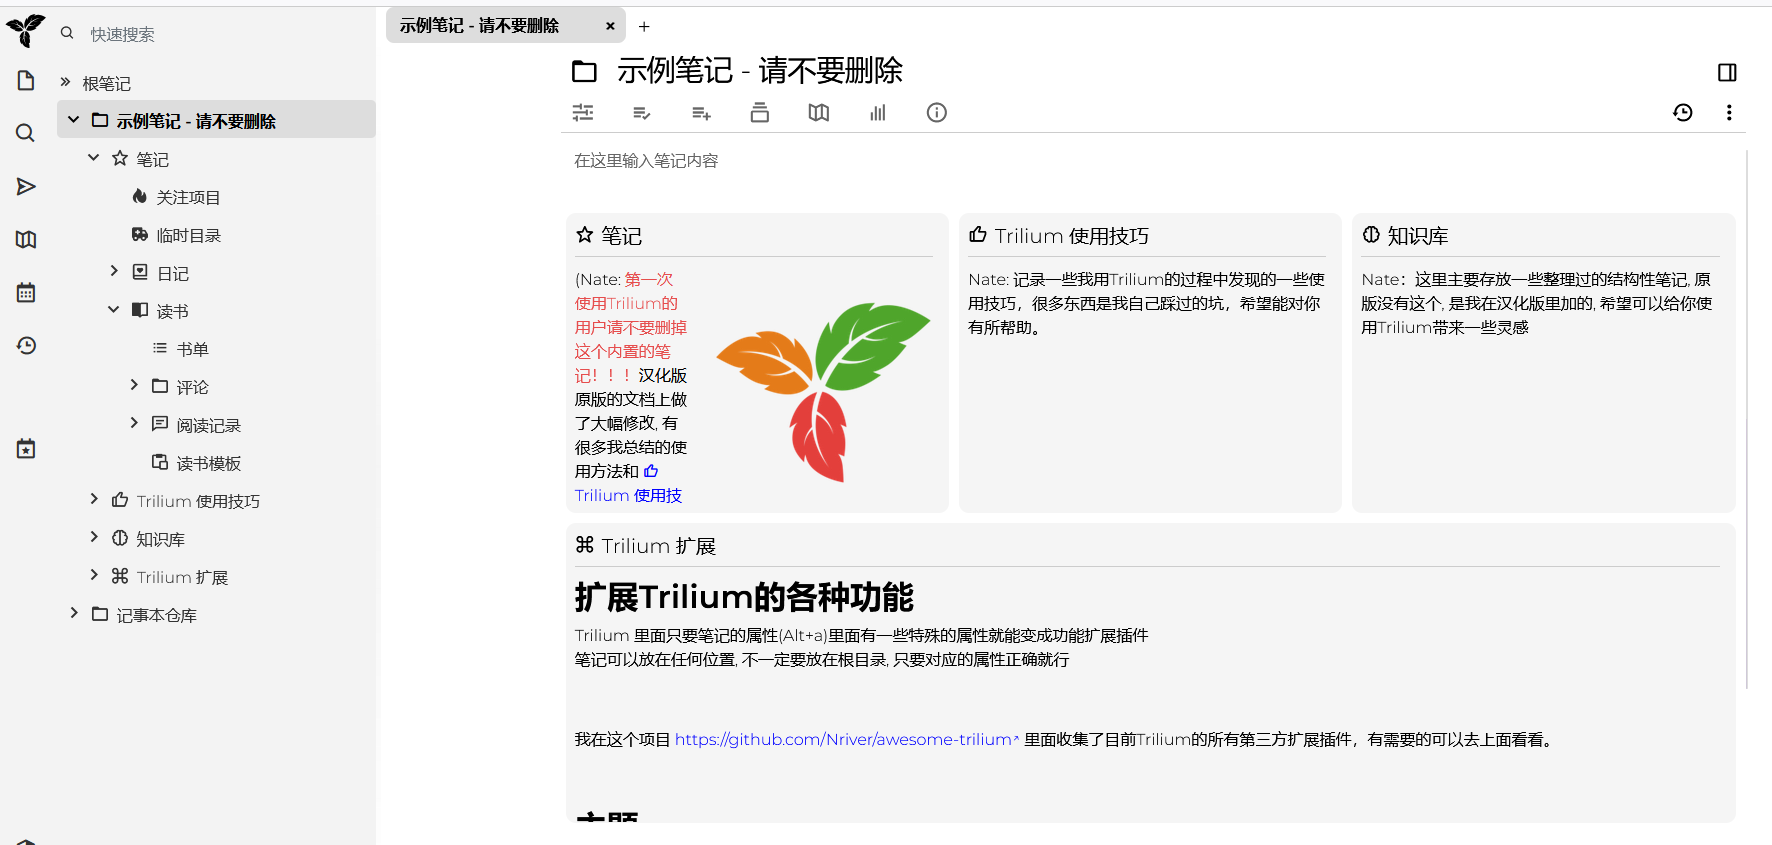Screen dimensions: 1772x845
Task: Click the Trilium logo in sidebar
Action: click(26, 30)
